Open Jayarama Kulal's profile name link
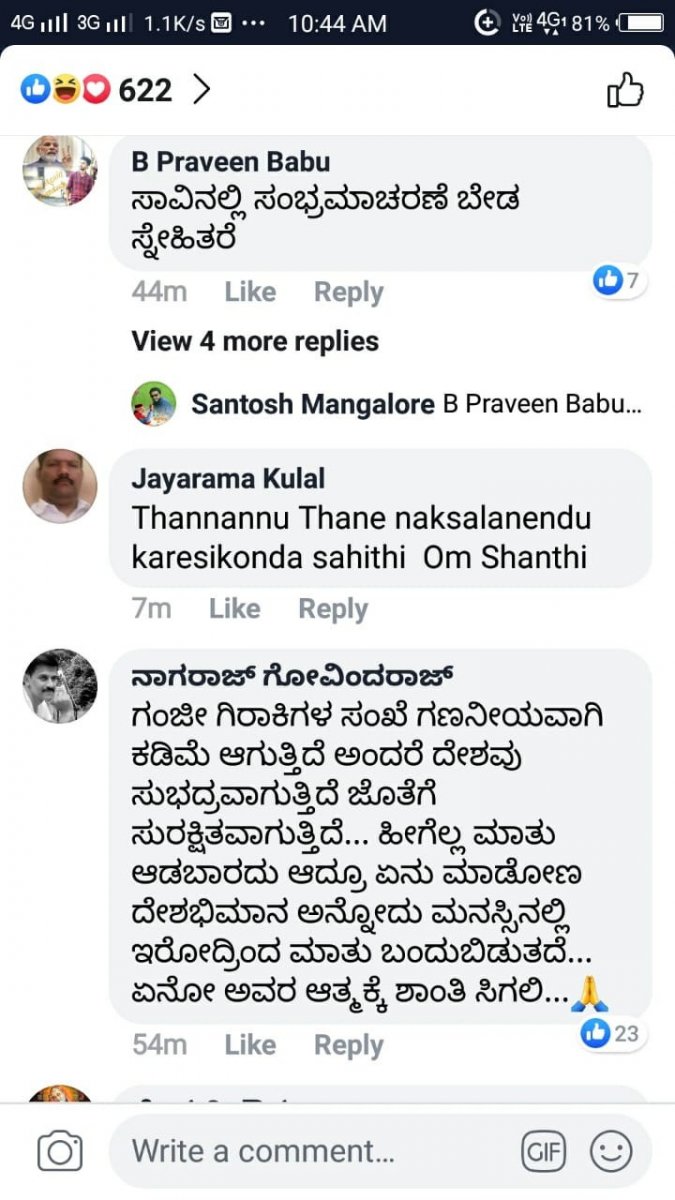The width and height of the screenshot is (675, 1200). pos(228,478)
